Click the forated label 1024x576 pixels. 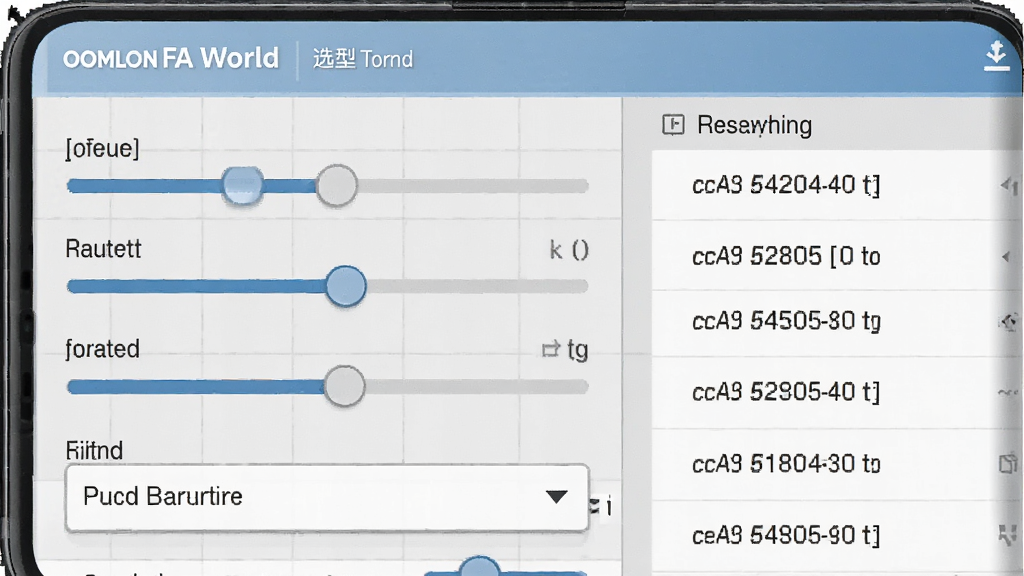103,349
